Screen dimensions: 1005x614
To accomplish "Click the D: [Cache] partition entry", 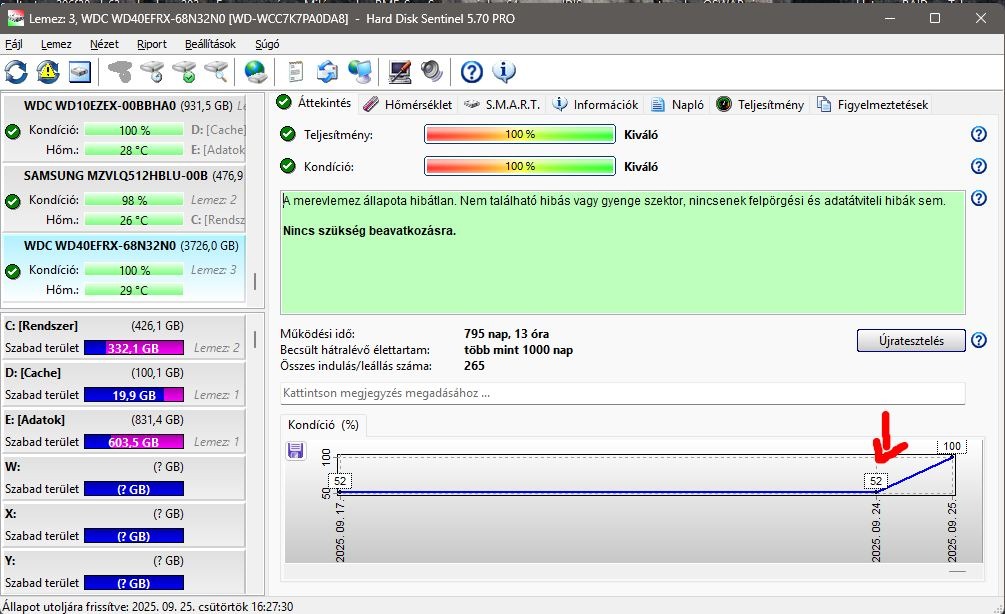I will pyautogui.click(x=123, y=384).
